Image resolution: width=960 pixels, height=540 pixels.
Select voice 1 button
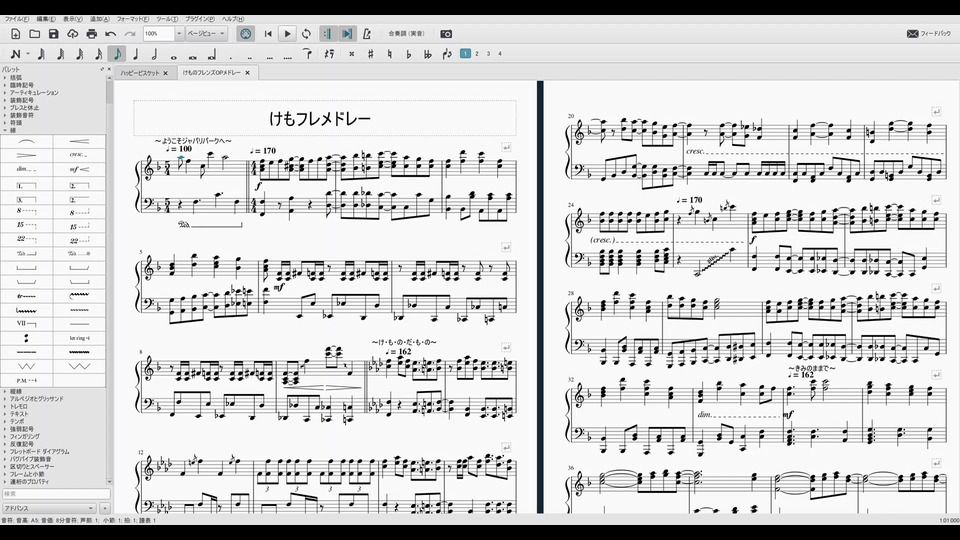(465, 54)
